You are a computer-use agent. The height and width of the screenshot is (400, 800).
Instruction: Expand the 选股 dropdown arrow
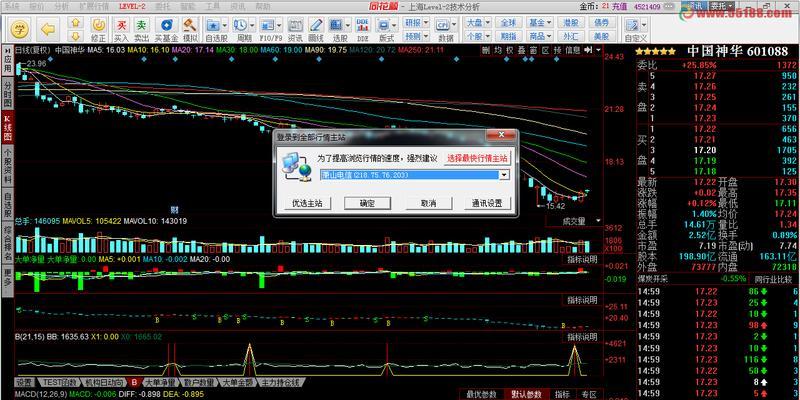point(347,24)
